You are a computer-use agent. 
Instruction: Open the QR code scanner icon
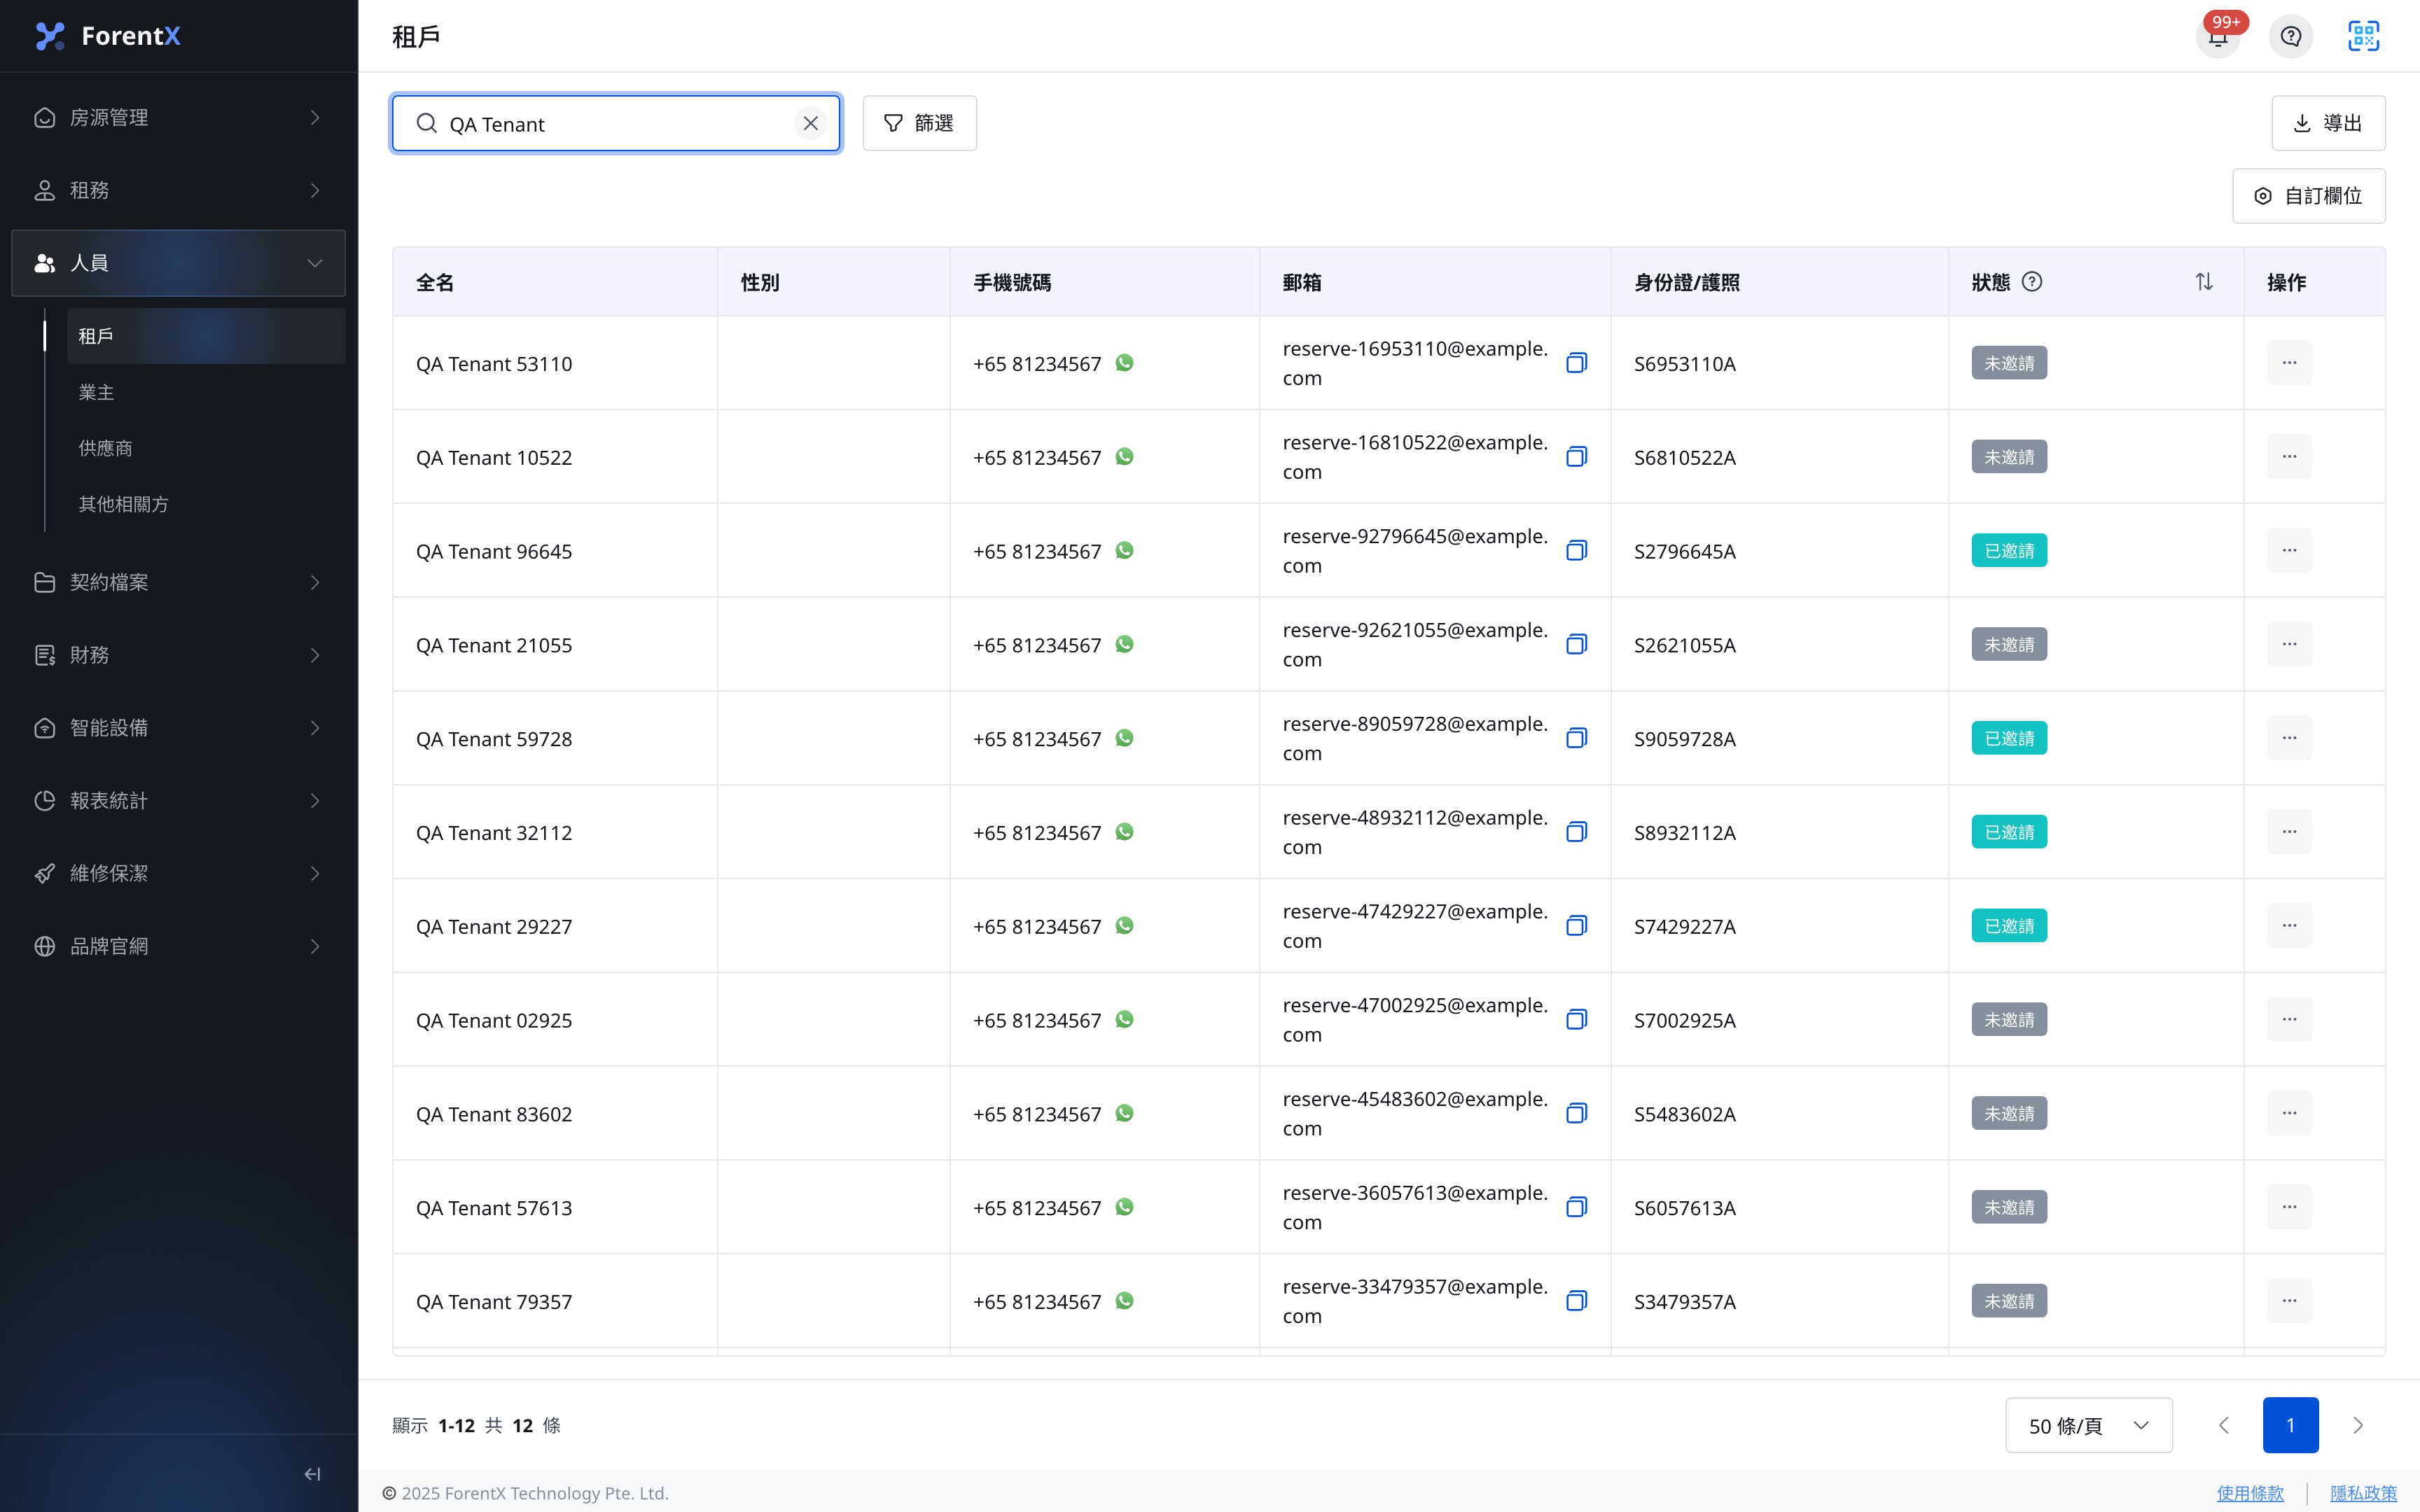click(2363, 37)
